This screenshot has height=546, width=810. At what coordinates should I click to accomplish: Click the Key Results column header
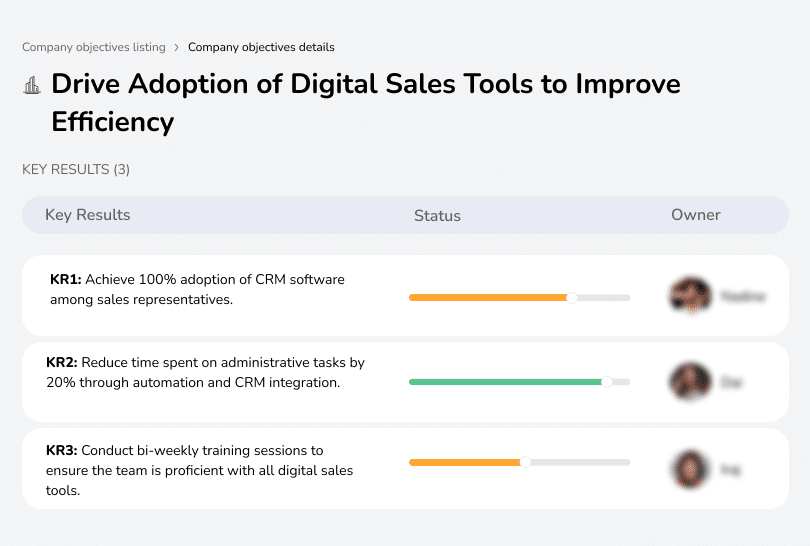[x=88, y=215]
